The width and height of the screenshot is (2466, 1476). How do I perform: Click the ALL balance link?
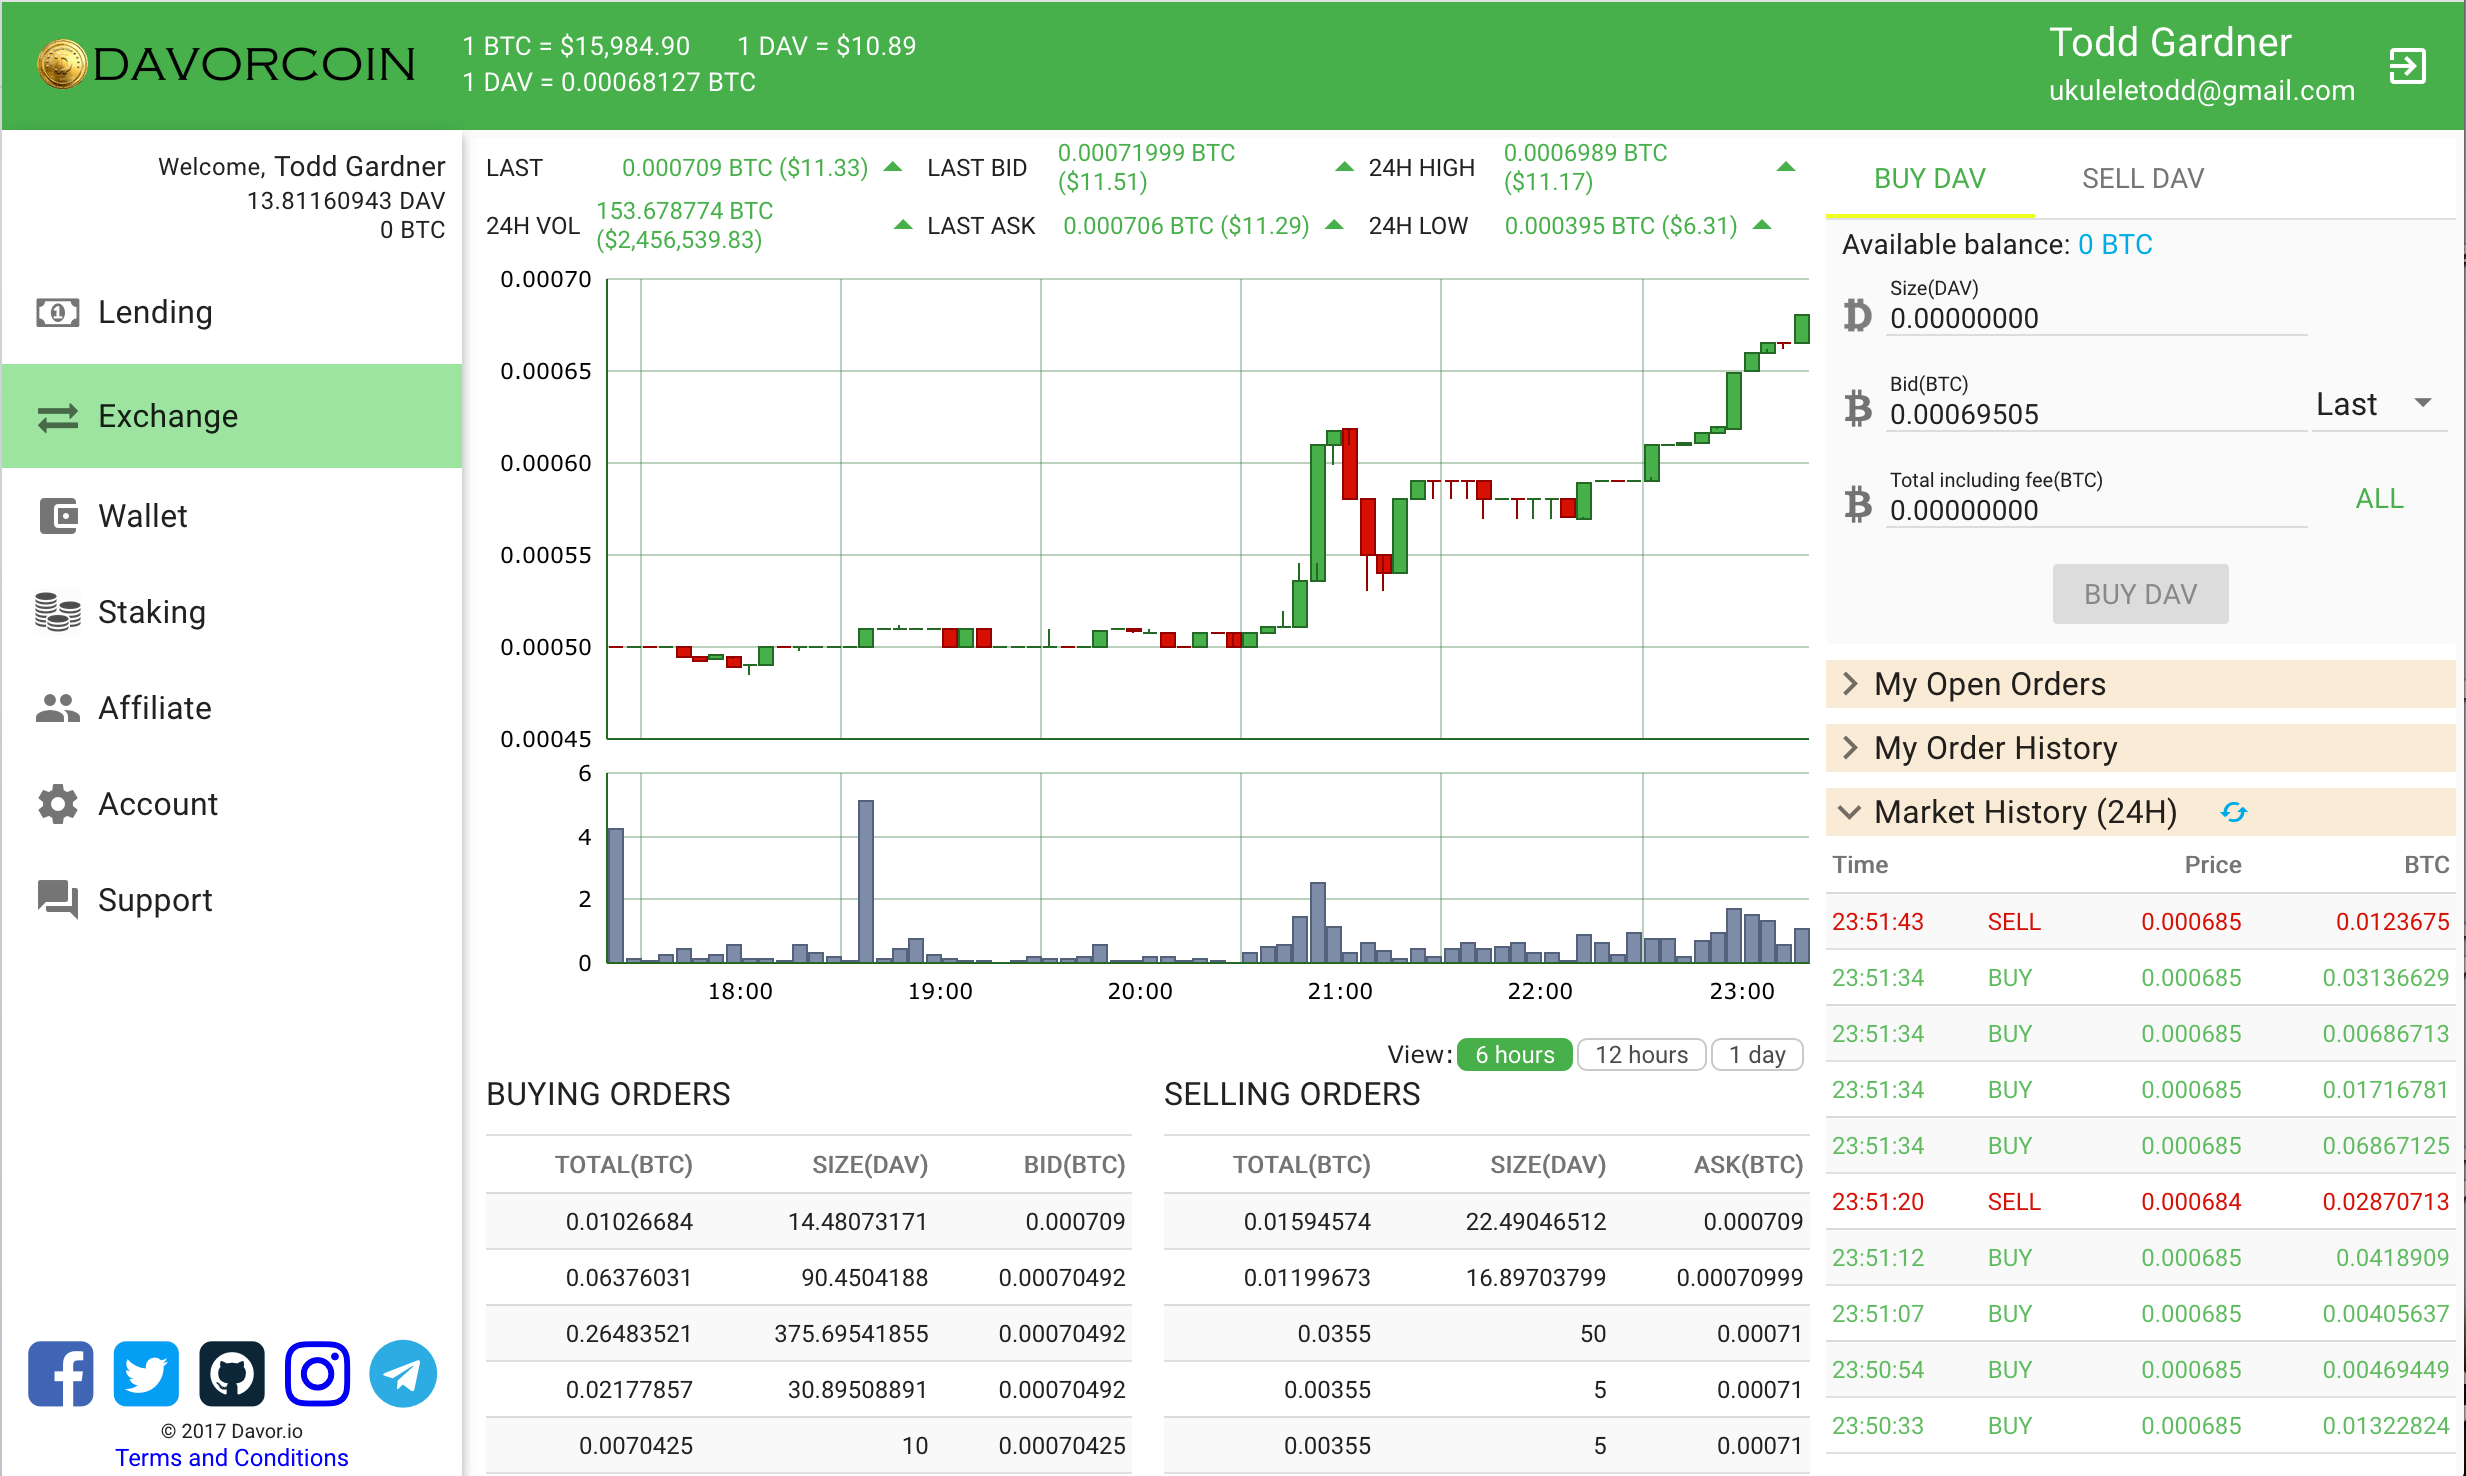pos(2379,499)
